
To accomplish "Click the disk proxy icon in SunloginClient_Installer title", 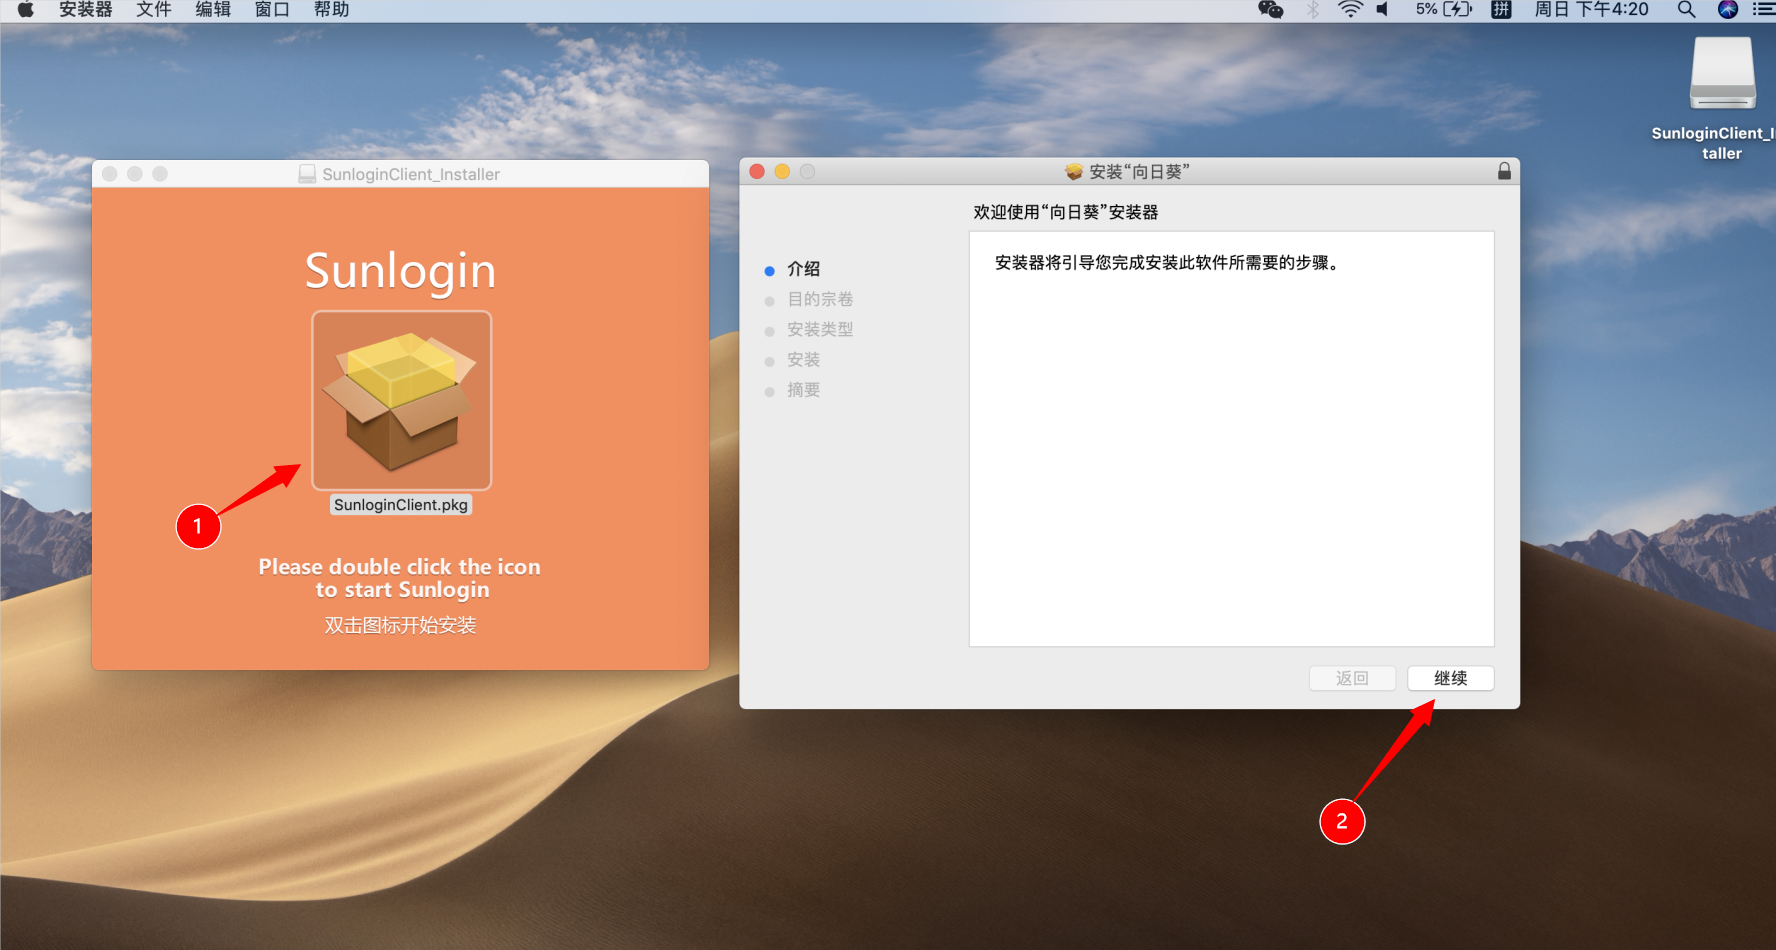I will 308,174.
